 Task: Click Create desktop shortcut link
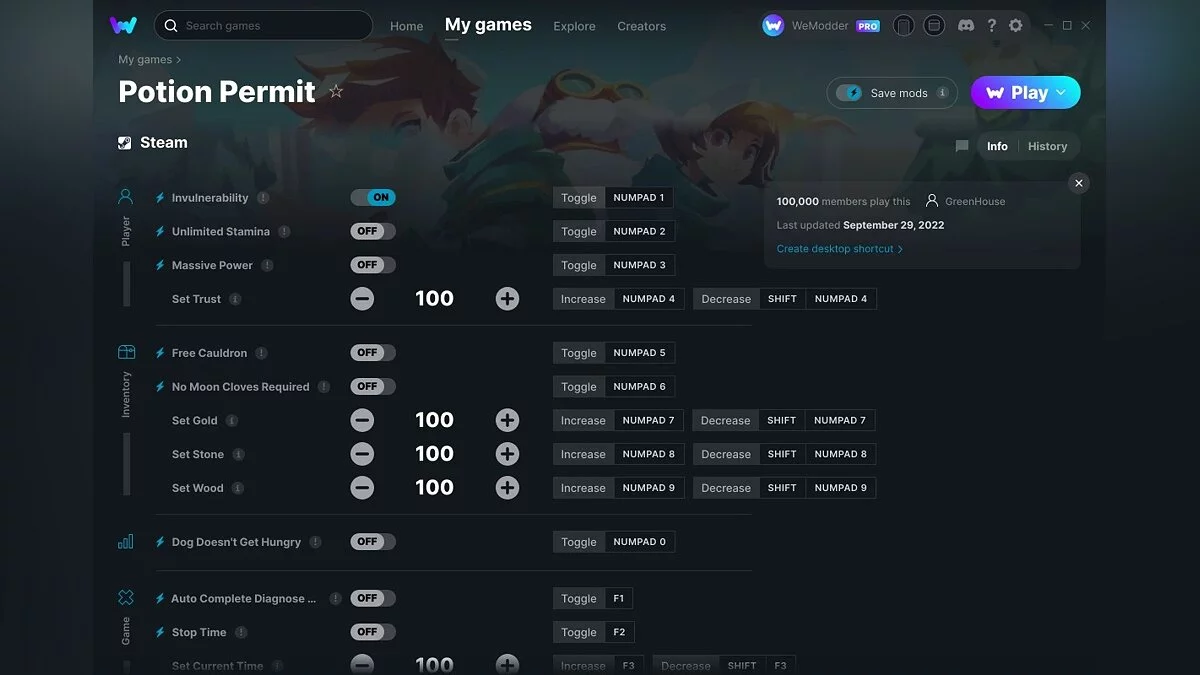point(840,249)
